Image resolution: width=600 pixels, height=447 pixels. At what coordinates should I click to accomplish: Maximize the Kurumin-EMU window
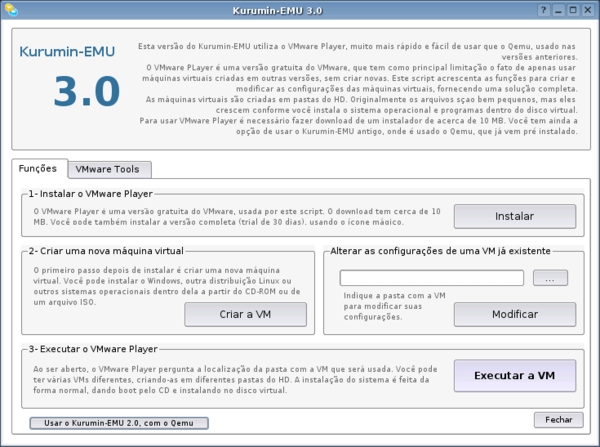coord(573,10)
